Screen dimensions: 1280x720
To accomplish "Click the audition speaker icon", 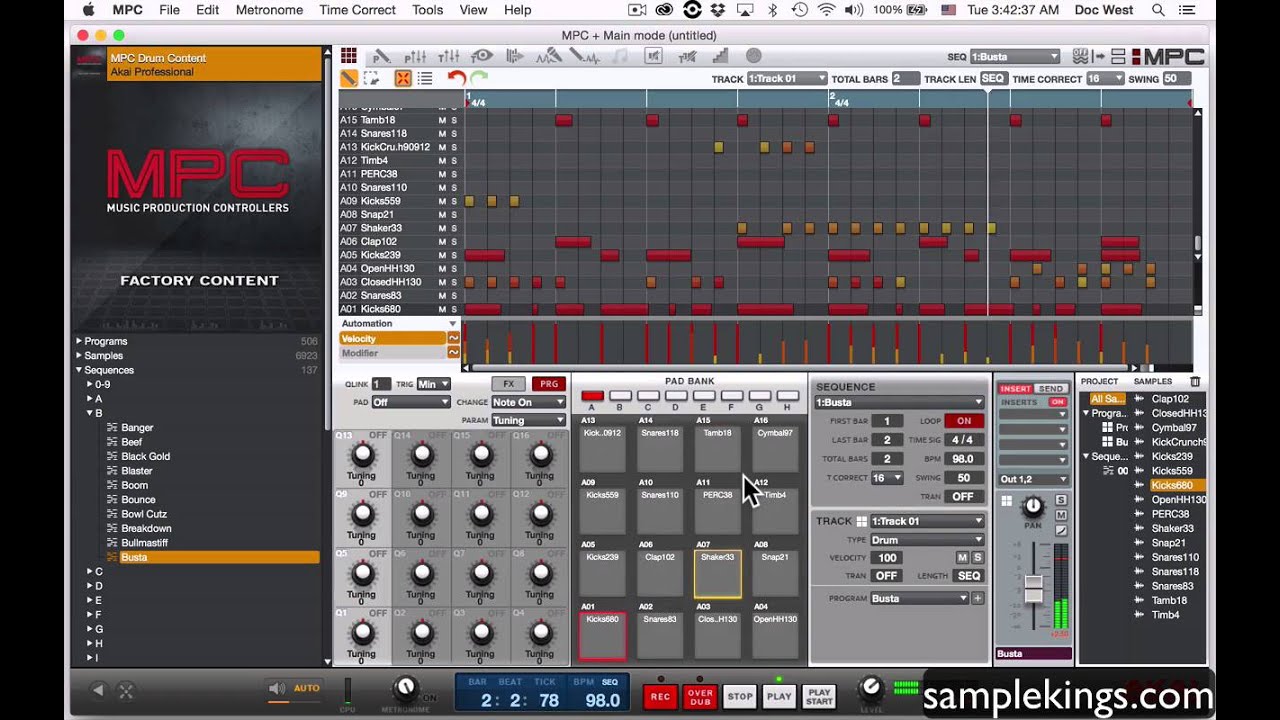I will tap(277, 688).
